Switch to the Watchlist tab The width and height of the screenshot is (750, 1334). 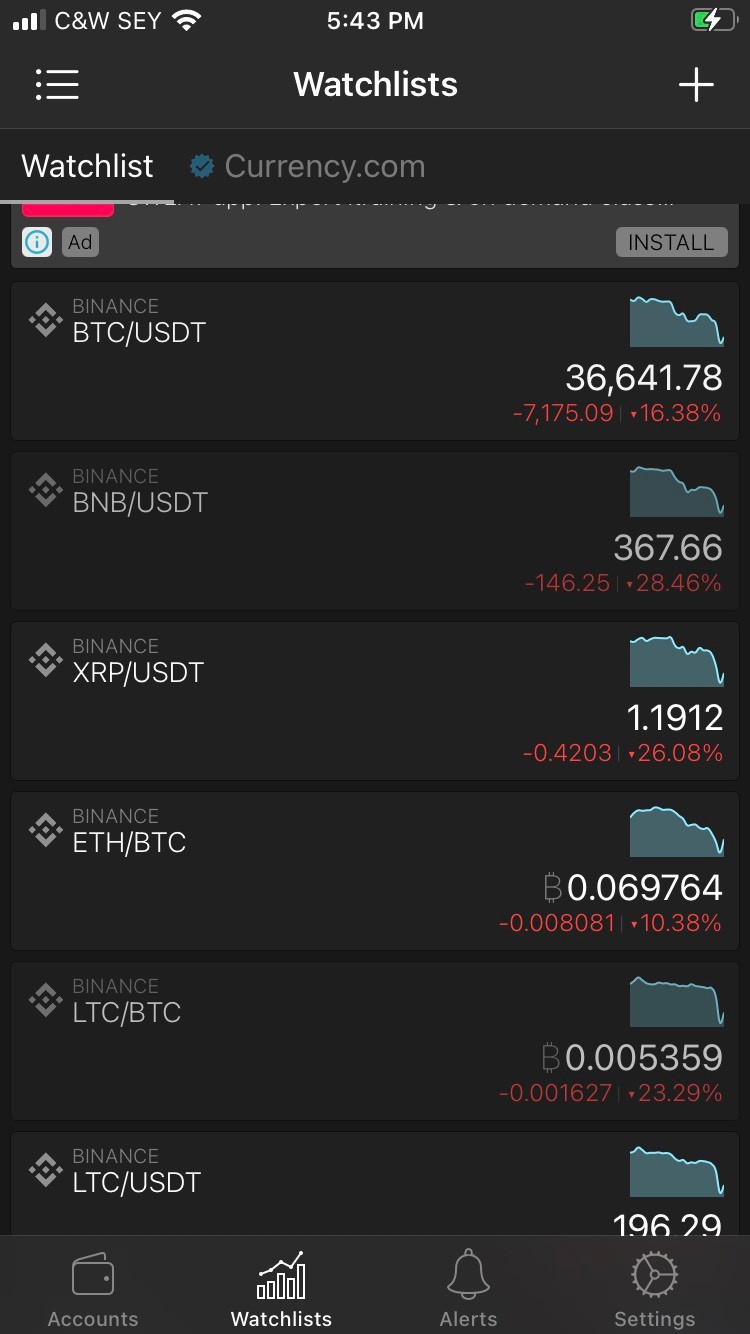click(x=88, y=166)
